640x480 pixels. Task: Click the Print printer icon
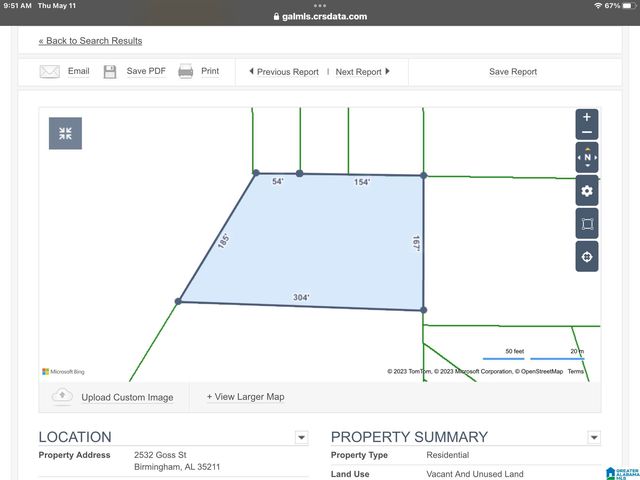tap(186, 72)
